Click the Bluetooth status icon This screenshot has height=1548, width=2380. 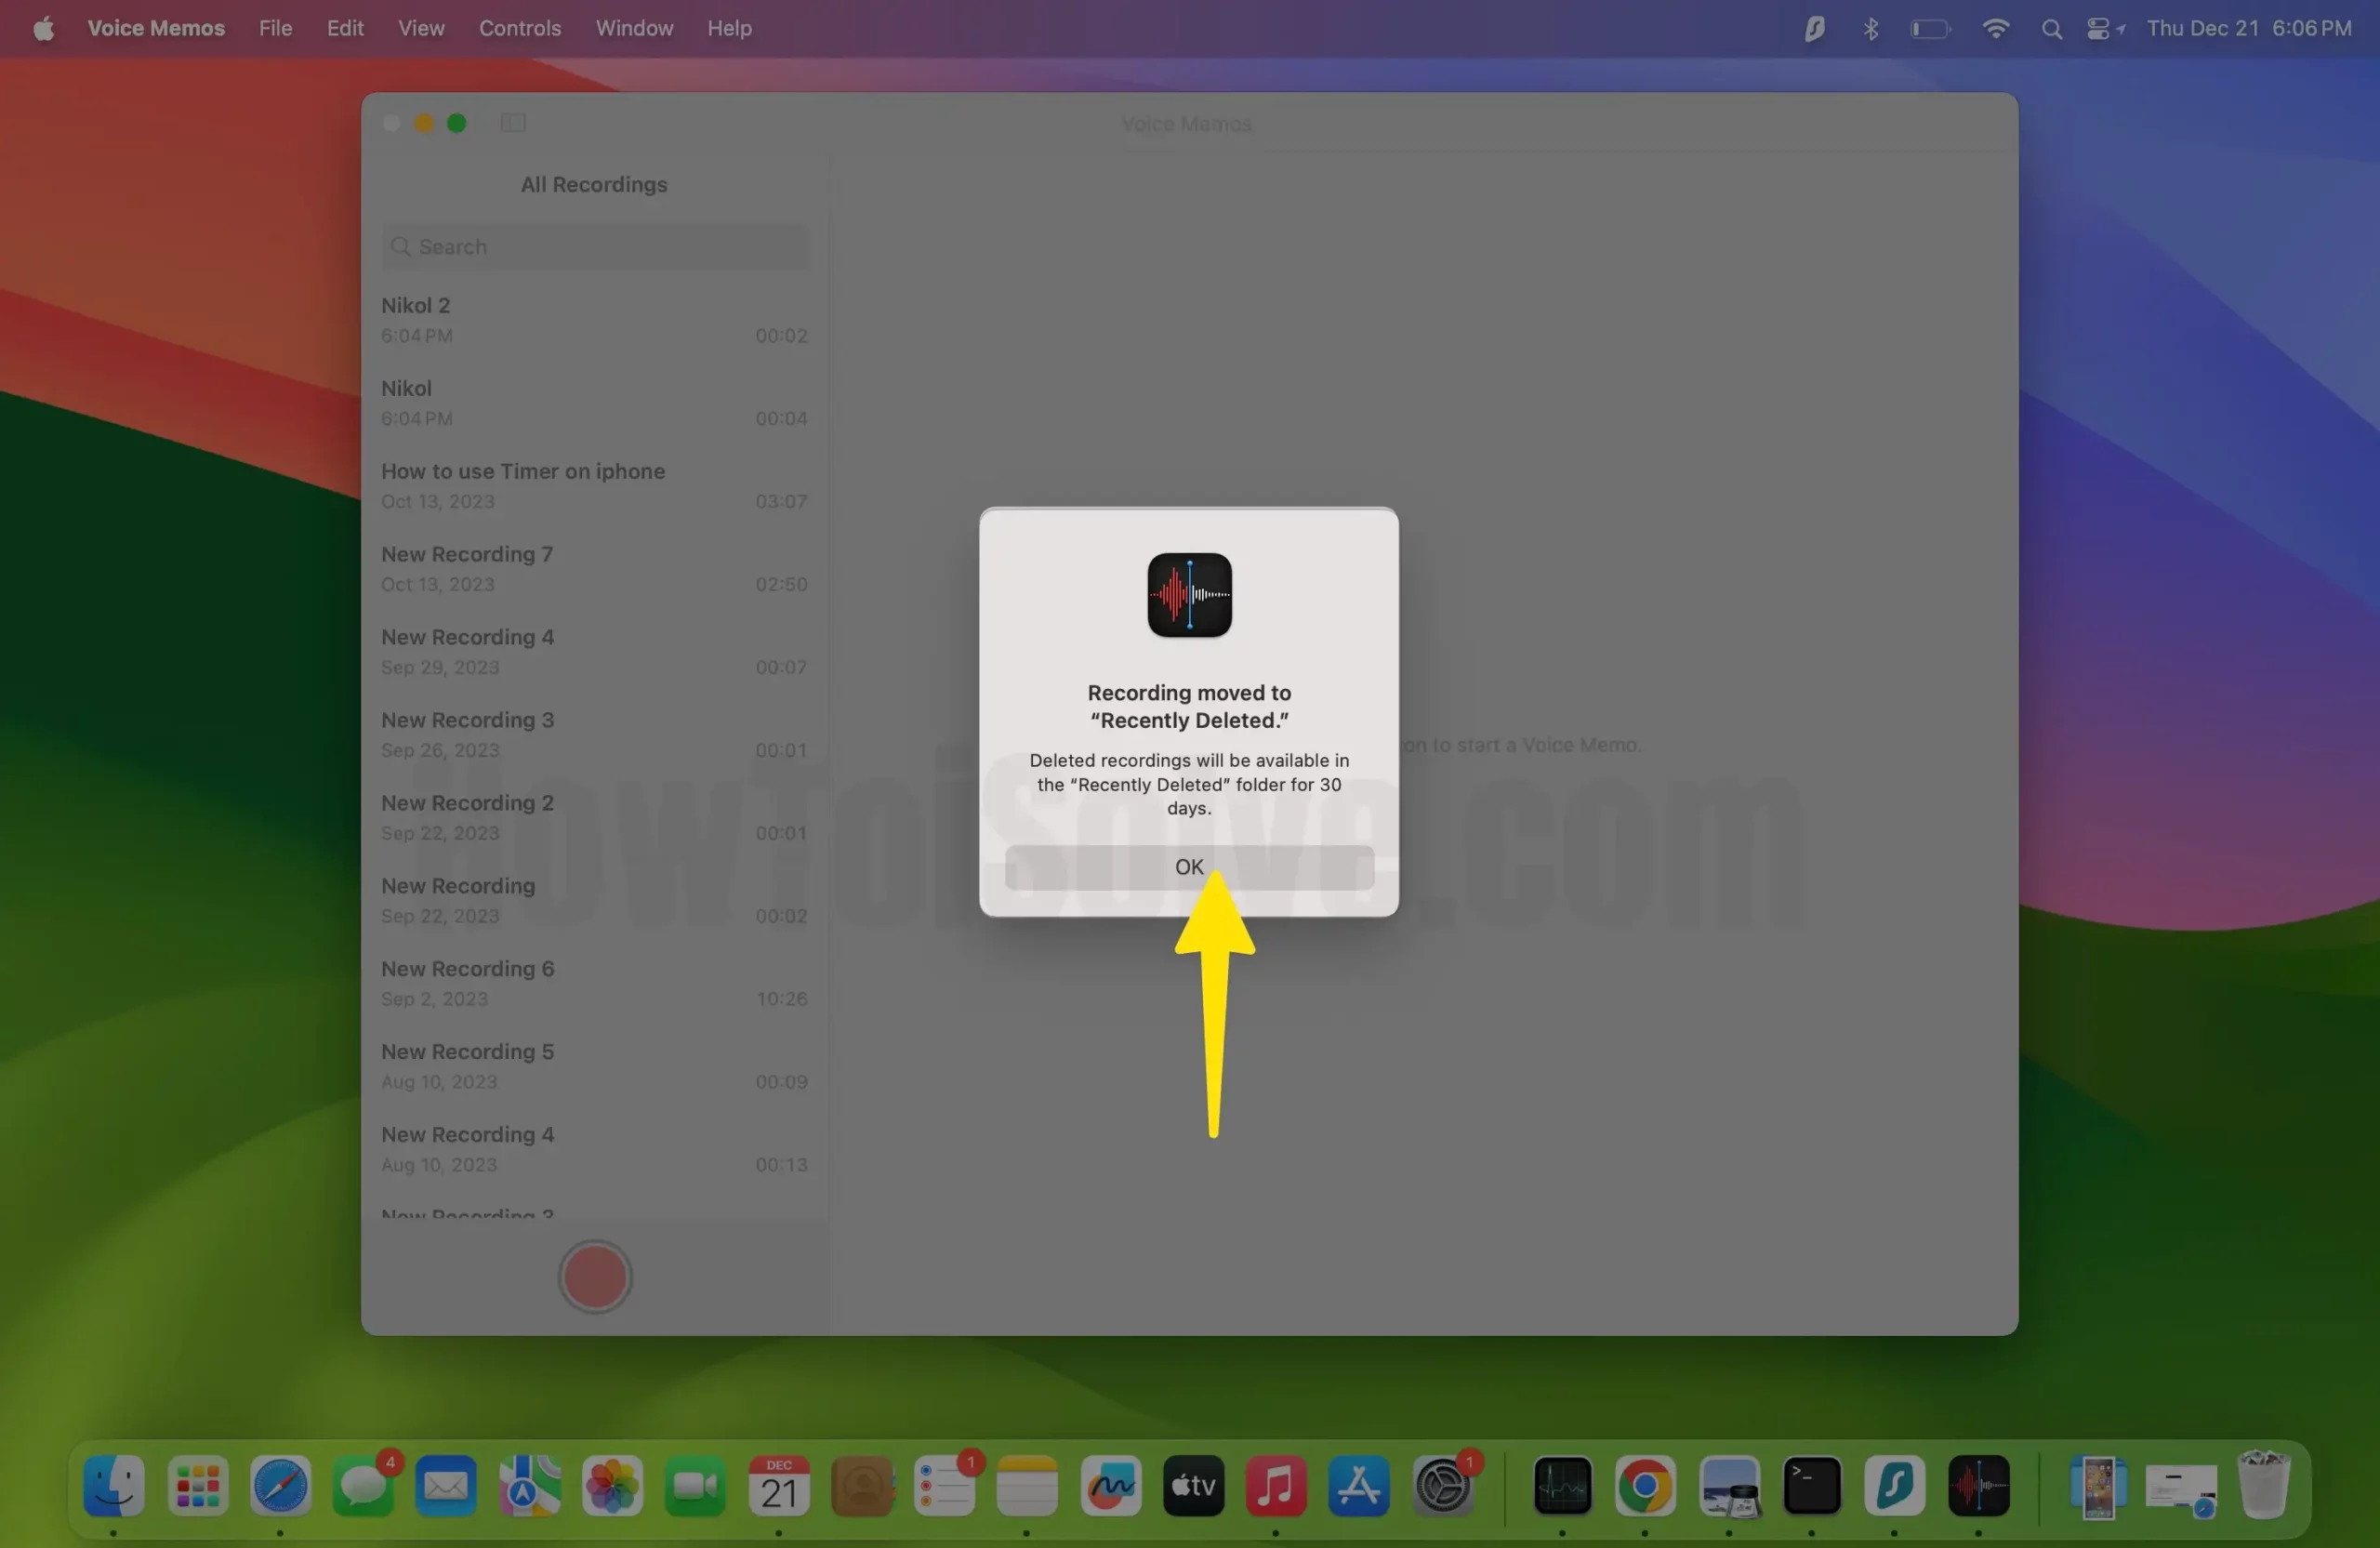pyautogui.click(x=1871, y=28)
